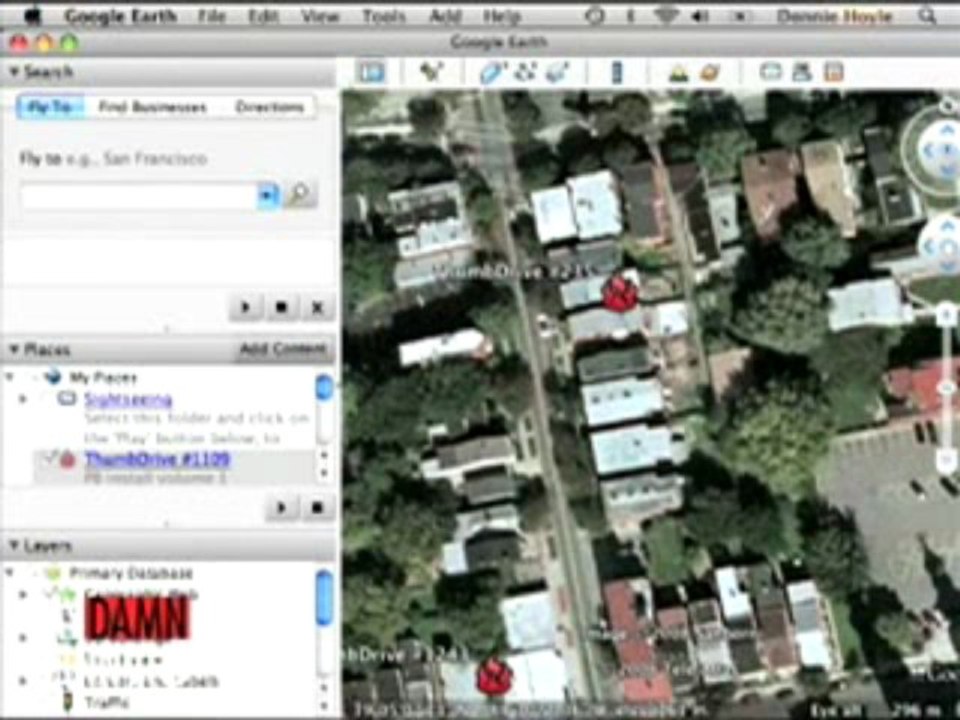Click the Layers panel scrollbar thumb
960x720 pixels.
(324, 597)
